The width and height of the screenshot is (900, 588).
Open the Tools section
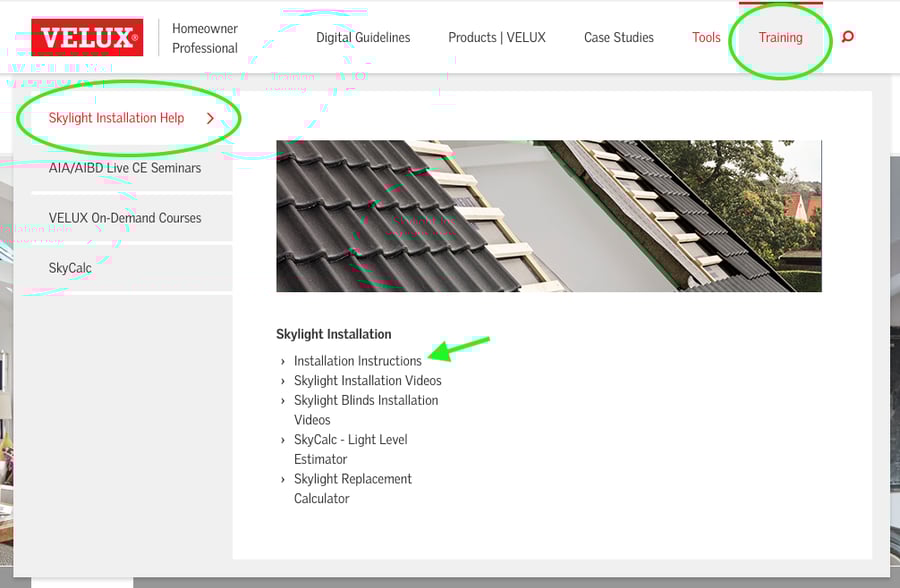pos(706,37)
